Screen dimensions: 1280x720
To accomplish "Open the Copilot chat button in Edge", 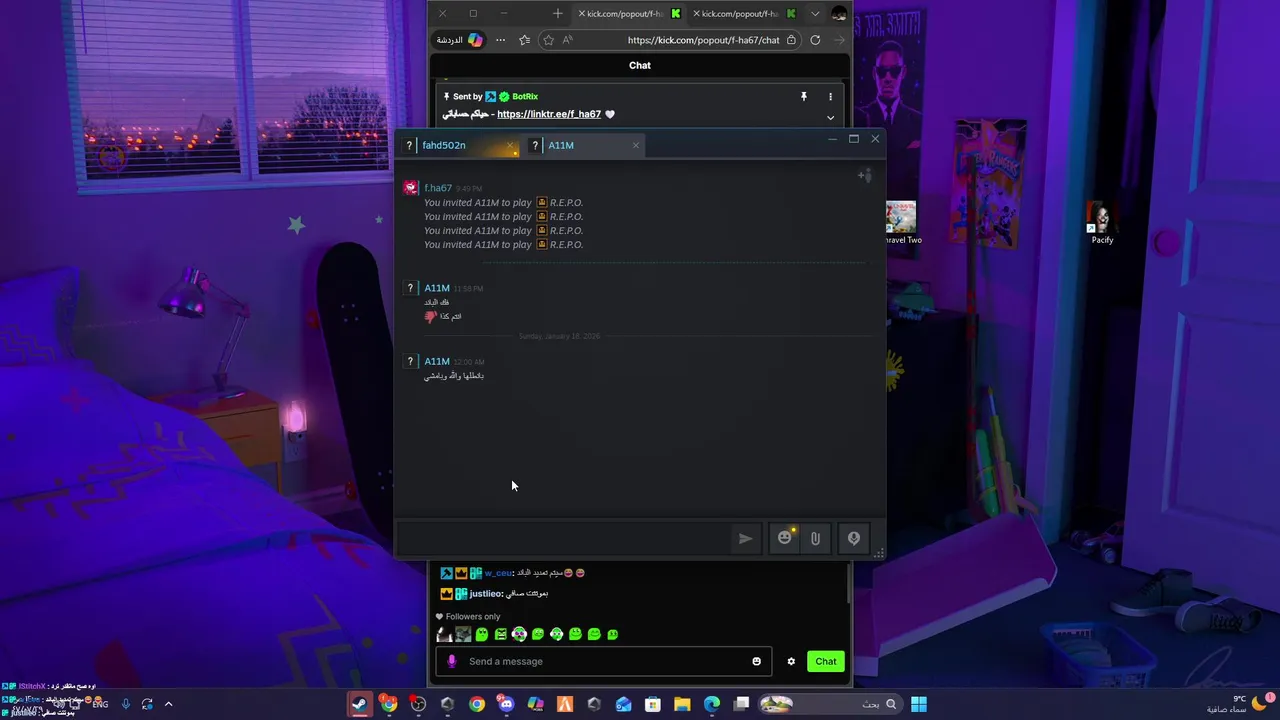I will click(x=460, y=40).
